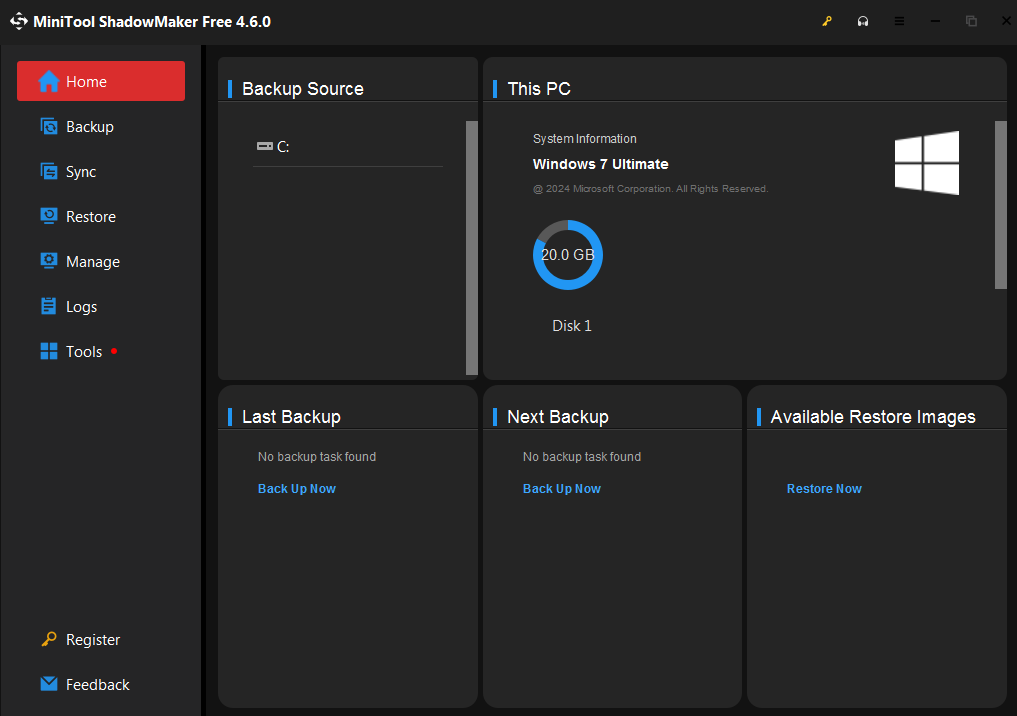
Task: Click the 20.0 GB disk usage ring
Action: (x=568, y=255)
